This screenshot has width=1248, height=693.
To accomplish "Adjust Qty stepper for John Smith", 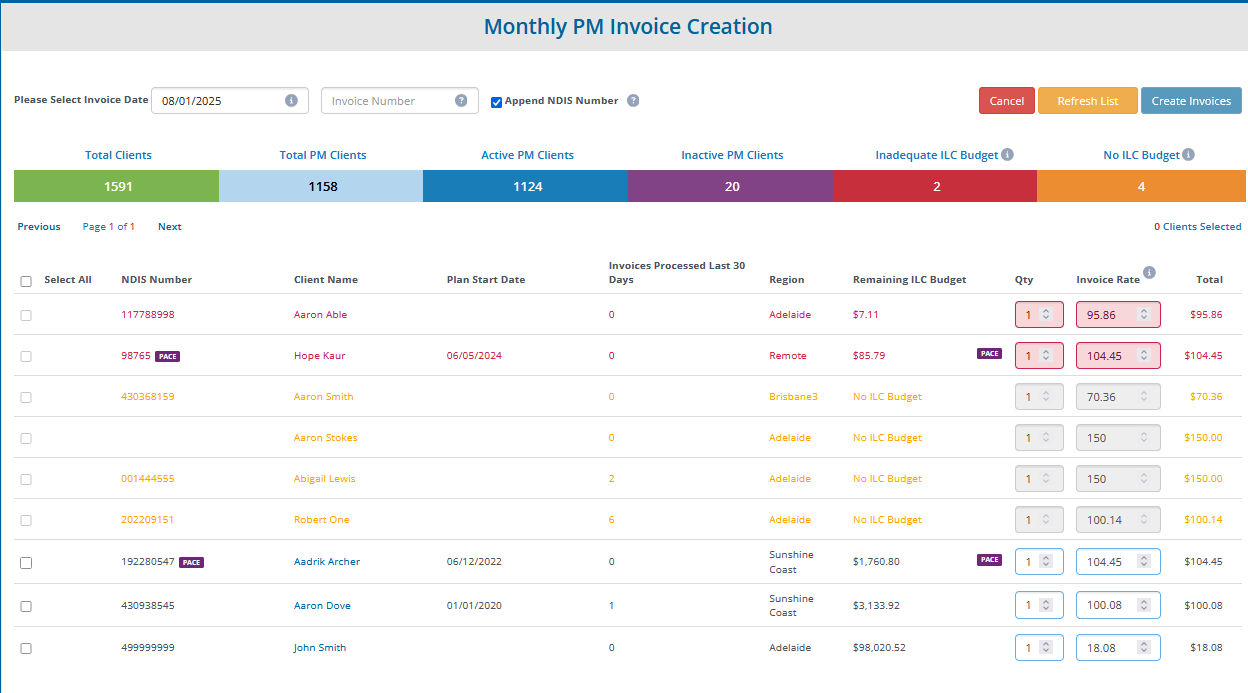I will coord(1046,648).
